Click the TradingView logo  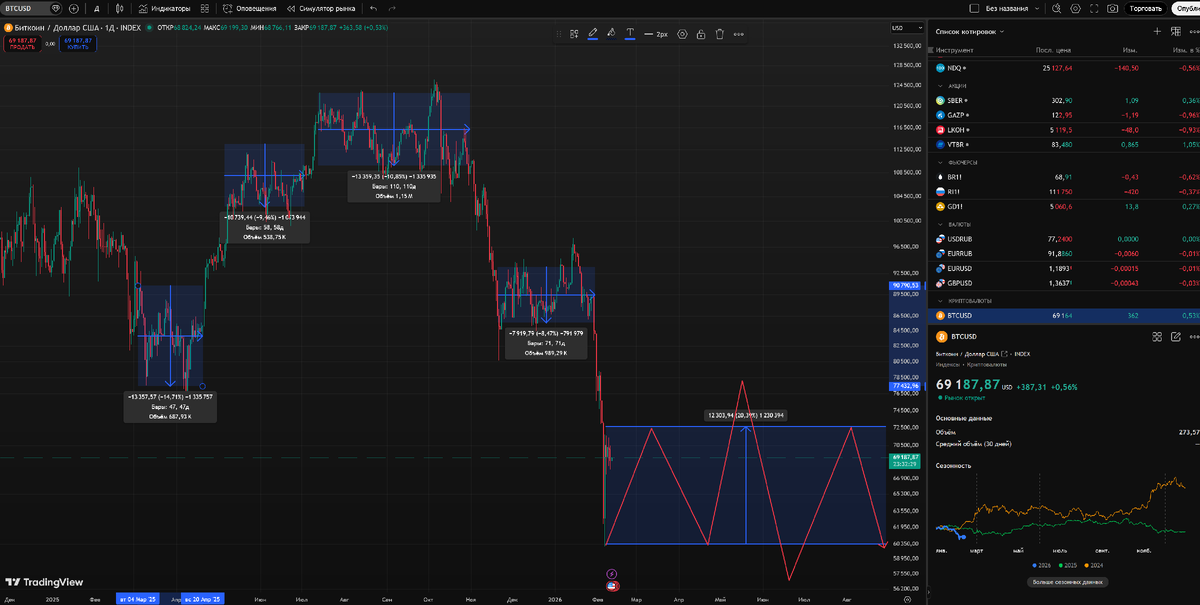[x=44, y=582]
